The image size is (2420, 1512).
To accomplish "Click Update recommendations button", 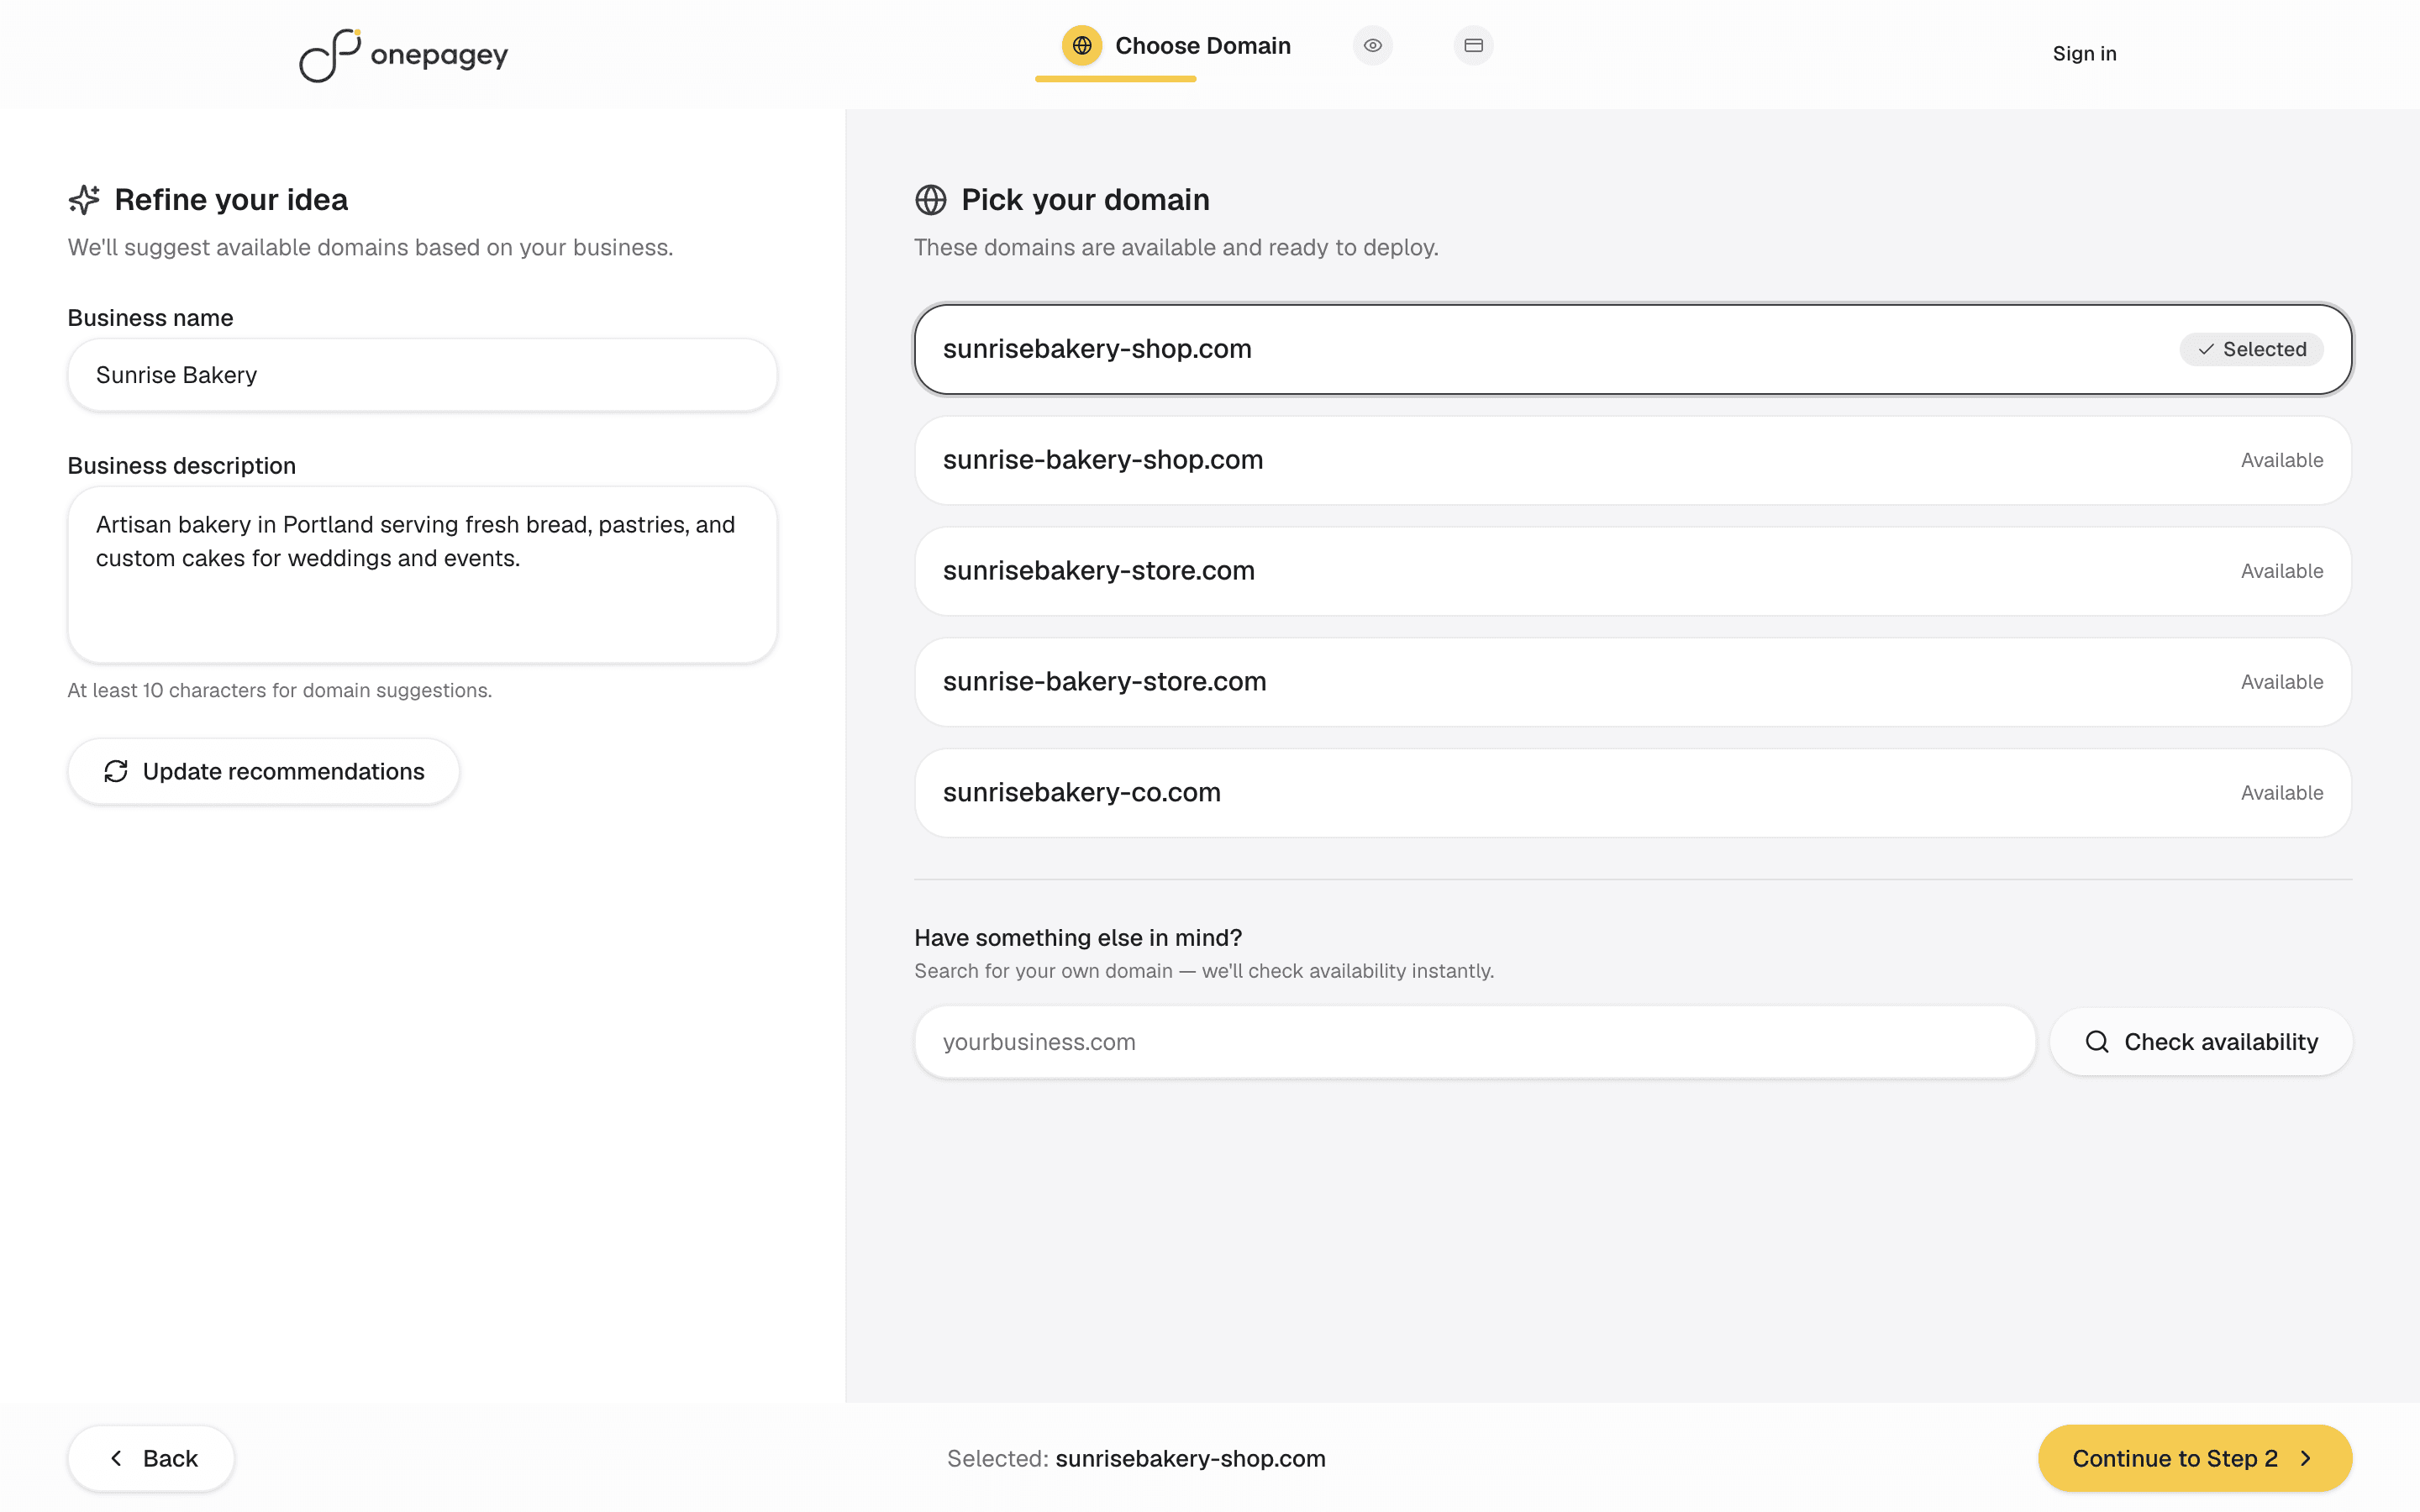I will (264, 771).
